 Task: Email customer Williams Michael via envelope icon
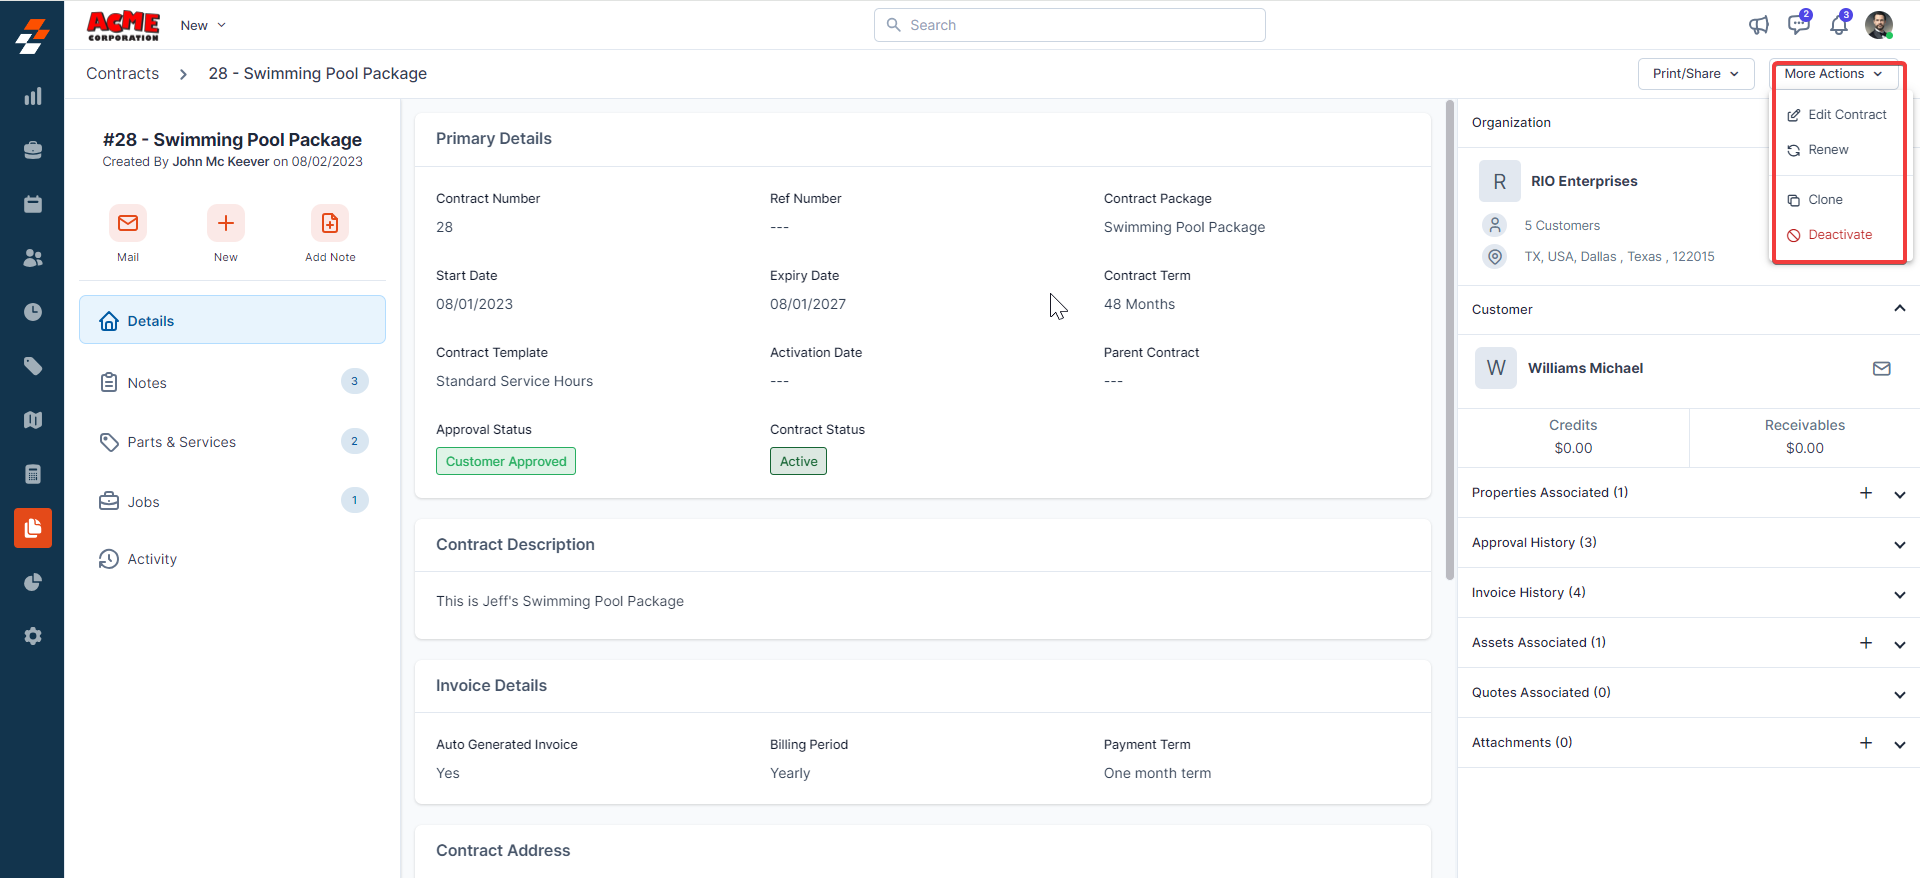coord(1881,368)
